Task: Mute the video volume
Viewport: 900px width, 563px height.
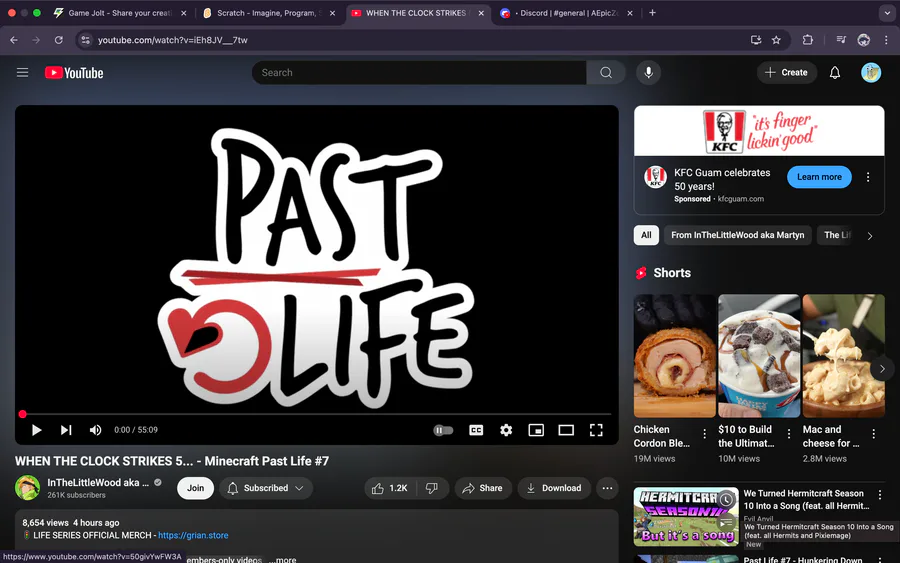Action: click(x=95, y=430)
